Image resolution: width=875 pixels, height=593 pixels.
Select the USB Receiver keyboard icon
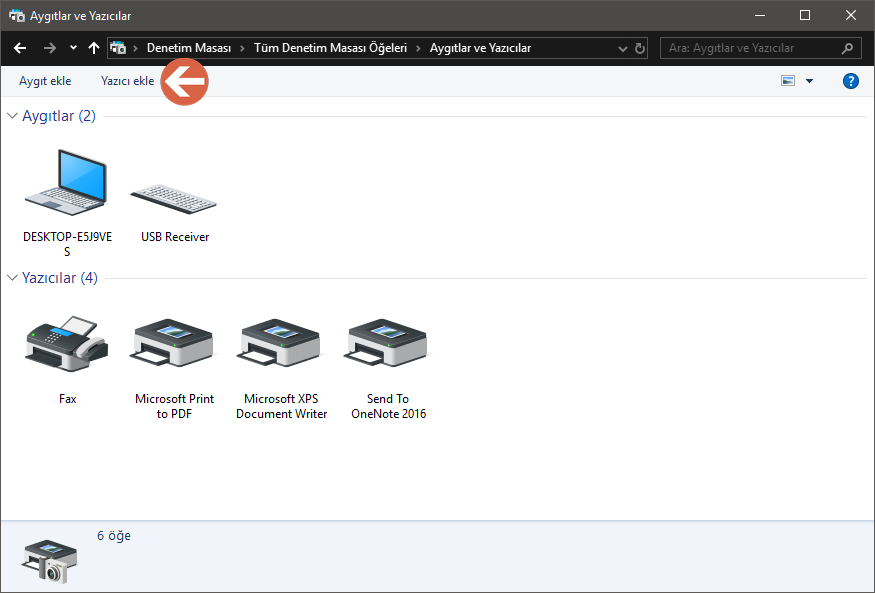pyautogui.click(x=174, y=199)
